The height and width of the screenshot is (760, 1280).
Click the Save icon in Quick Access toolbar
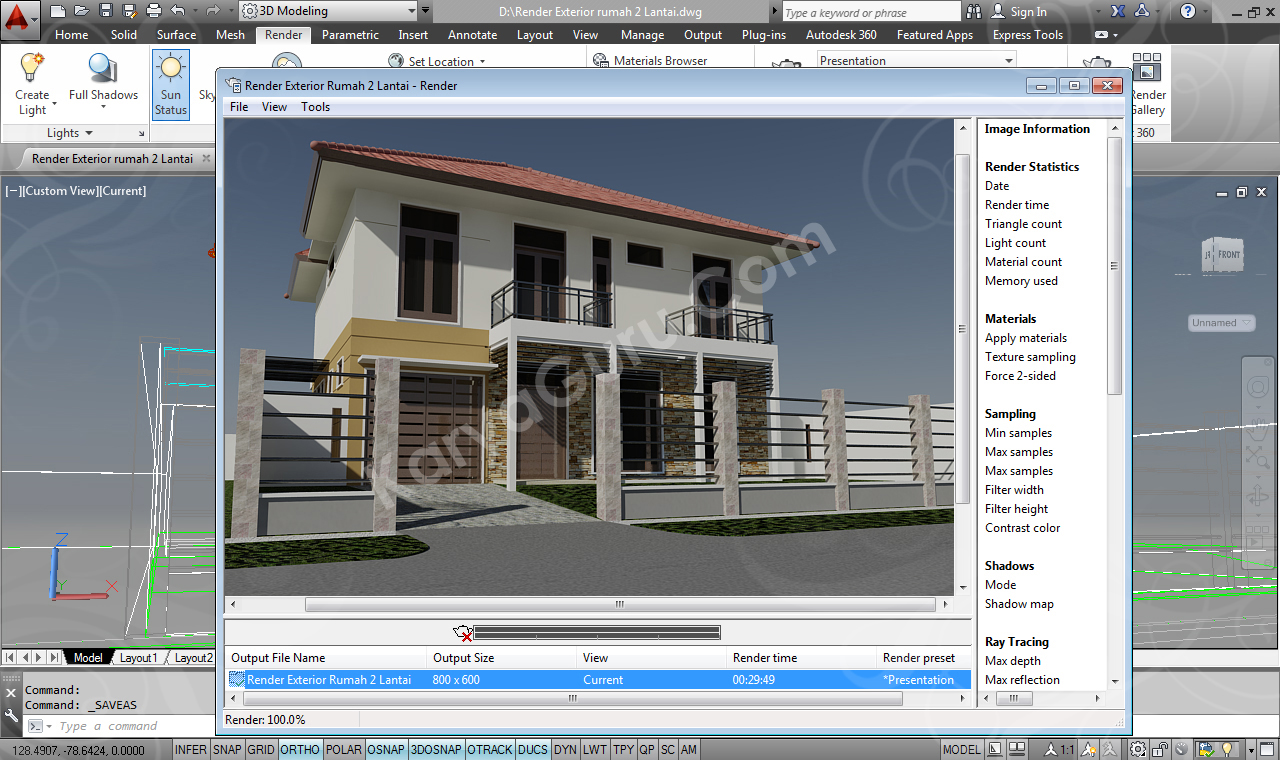(x=104, y=11)
